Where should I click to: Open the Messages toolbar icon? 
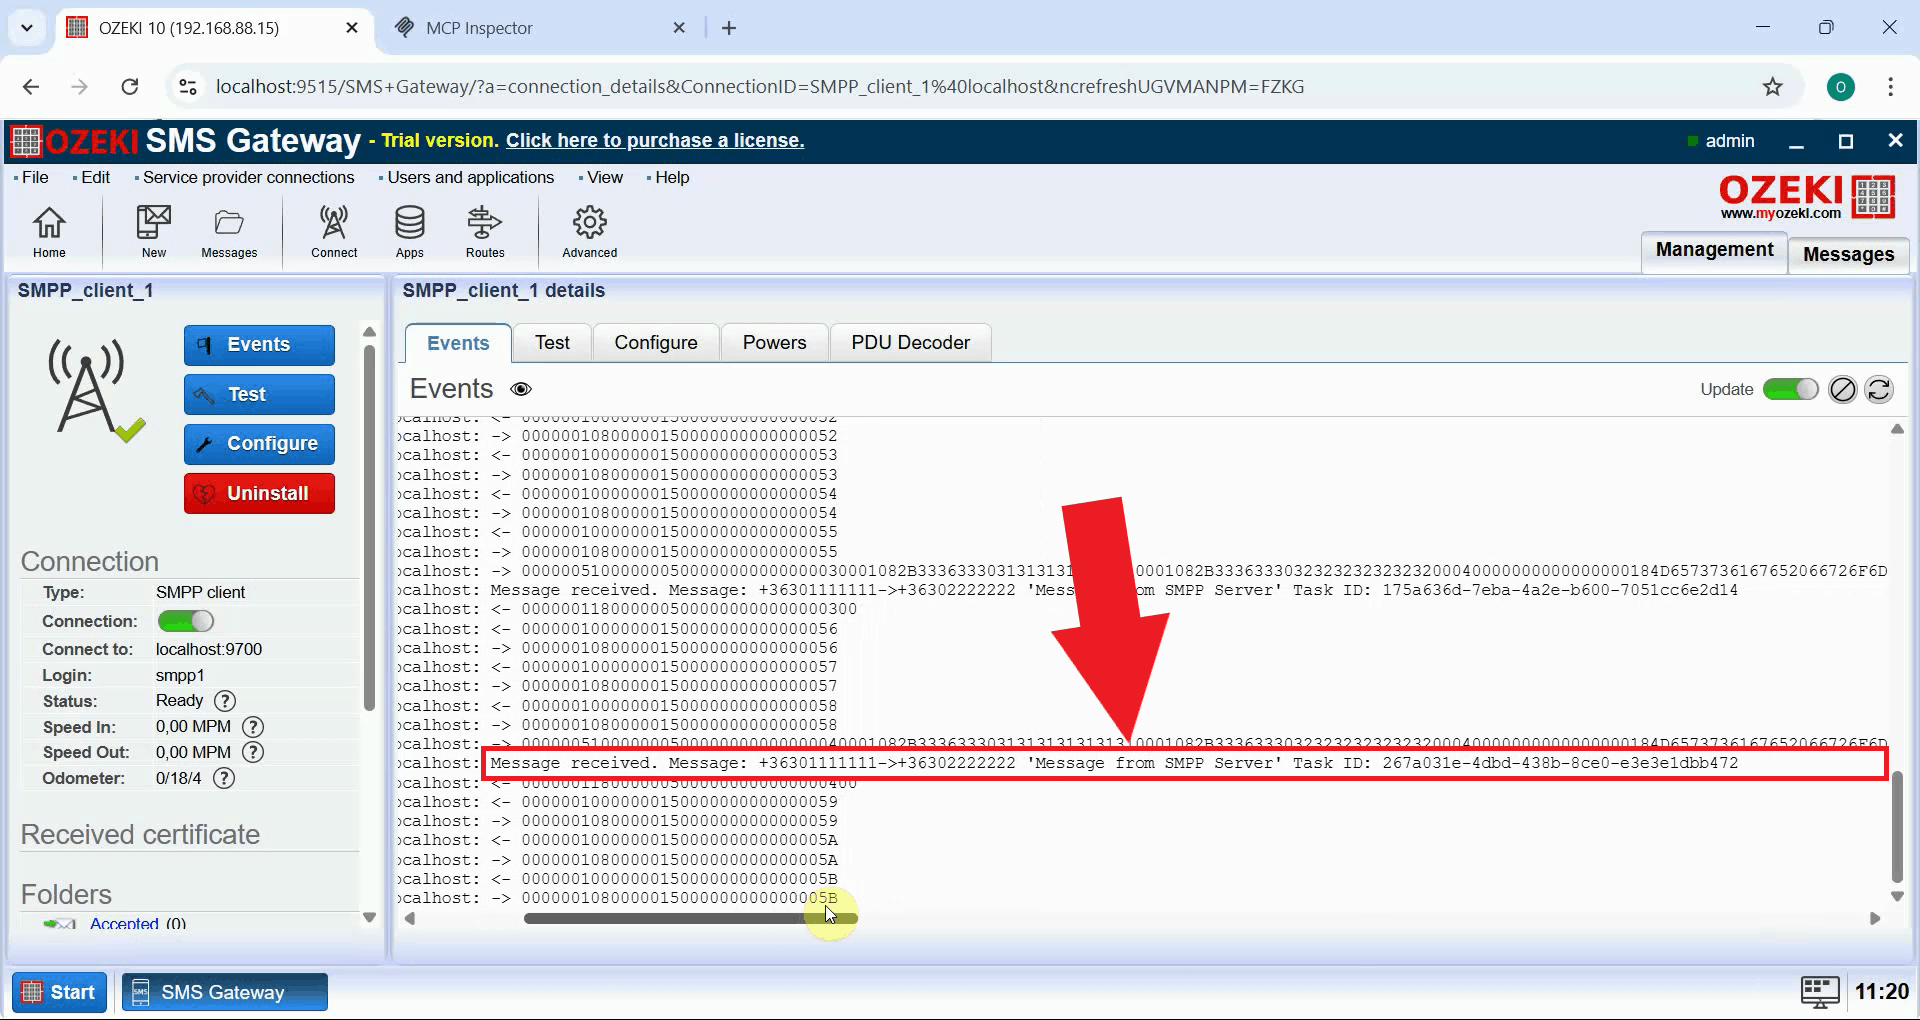[228, 231]
